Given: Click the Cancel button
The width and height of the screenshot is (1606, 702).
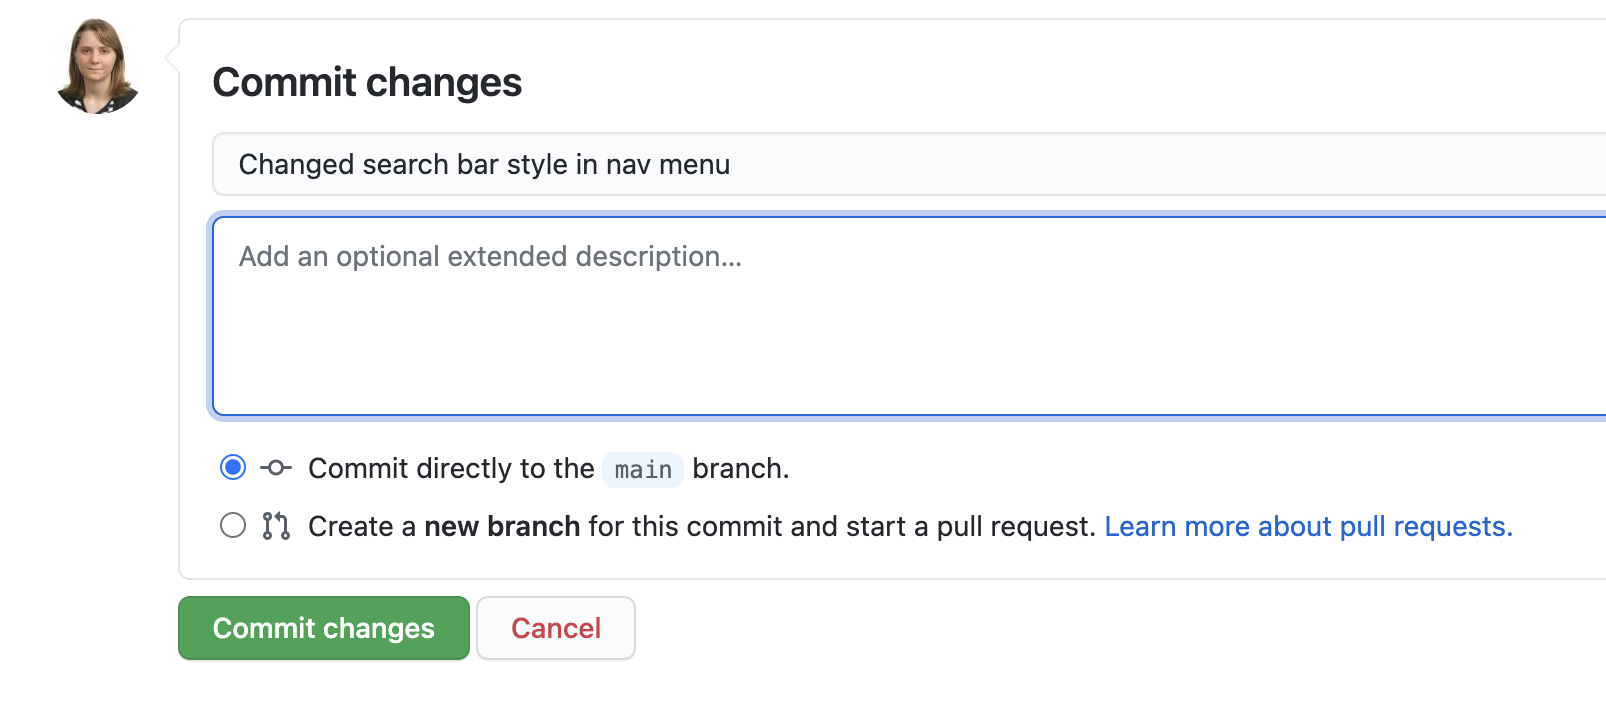Looking at the screenshot, I should pyautogui.click(x=555, y=628).
